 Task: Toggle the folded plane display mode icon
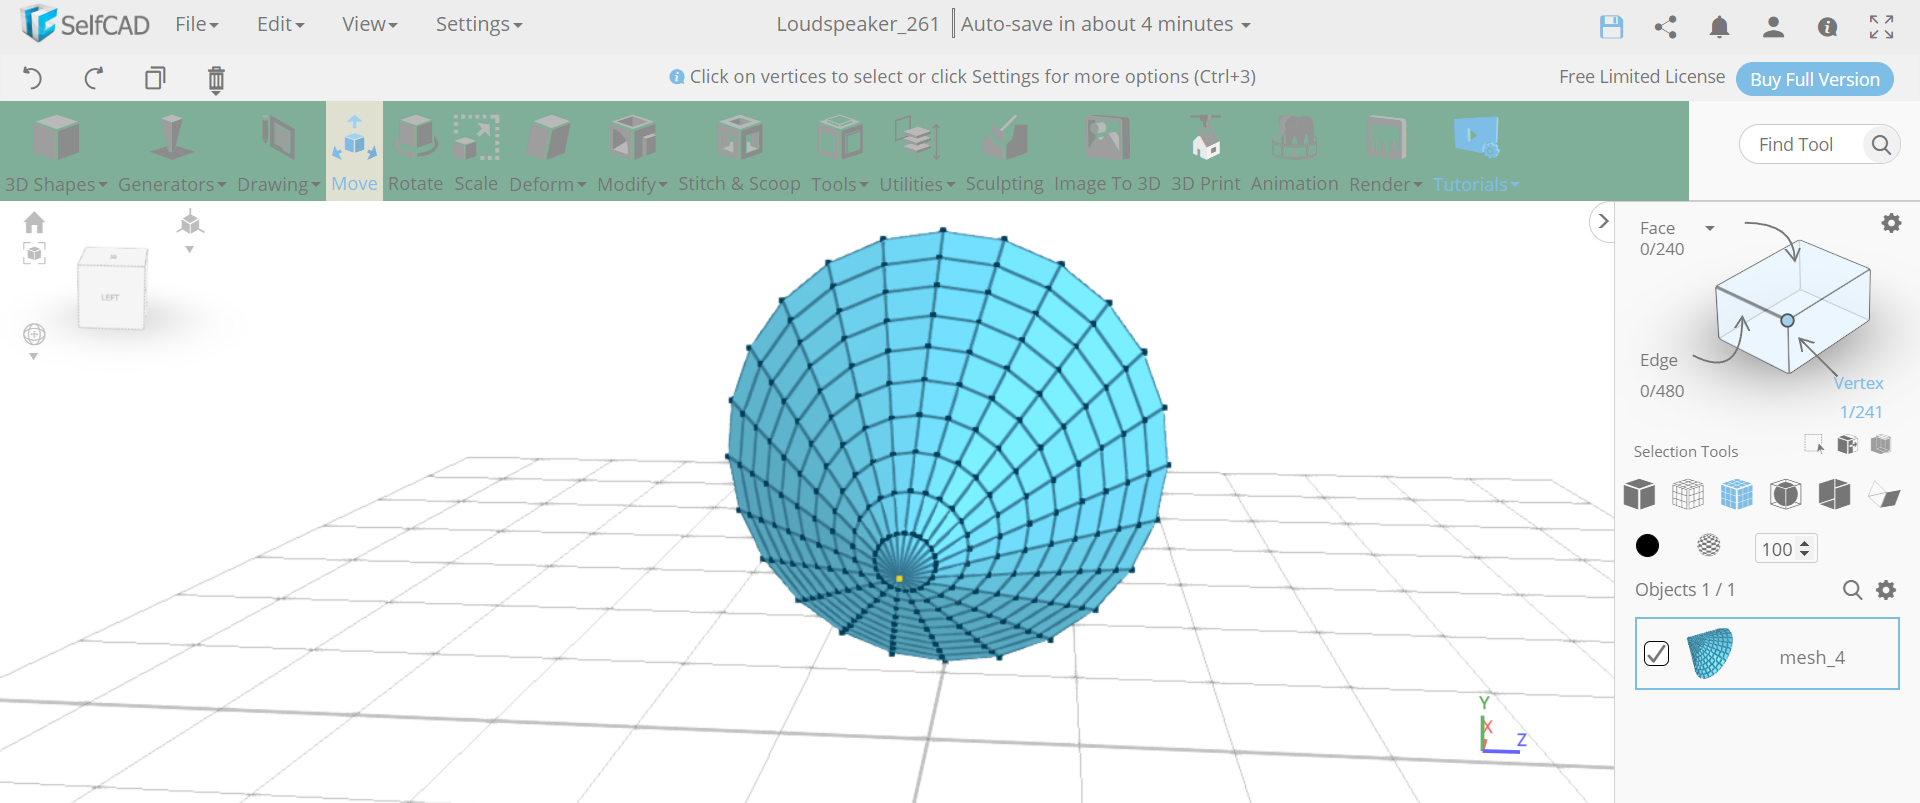(1884, 495)
